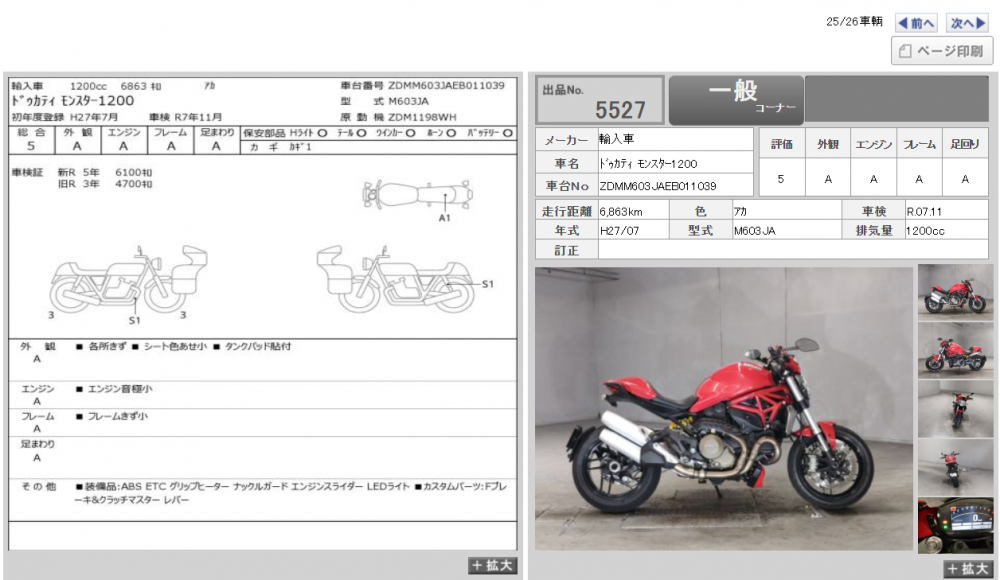Click the エンジン音極小 note
Viewport: 1000px width, 580px height.
click(x=120, y=389)
